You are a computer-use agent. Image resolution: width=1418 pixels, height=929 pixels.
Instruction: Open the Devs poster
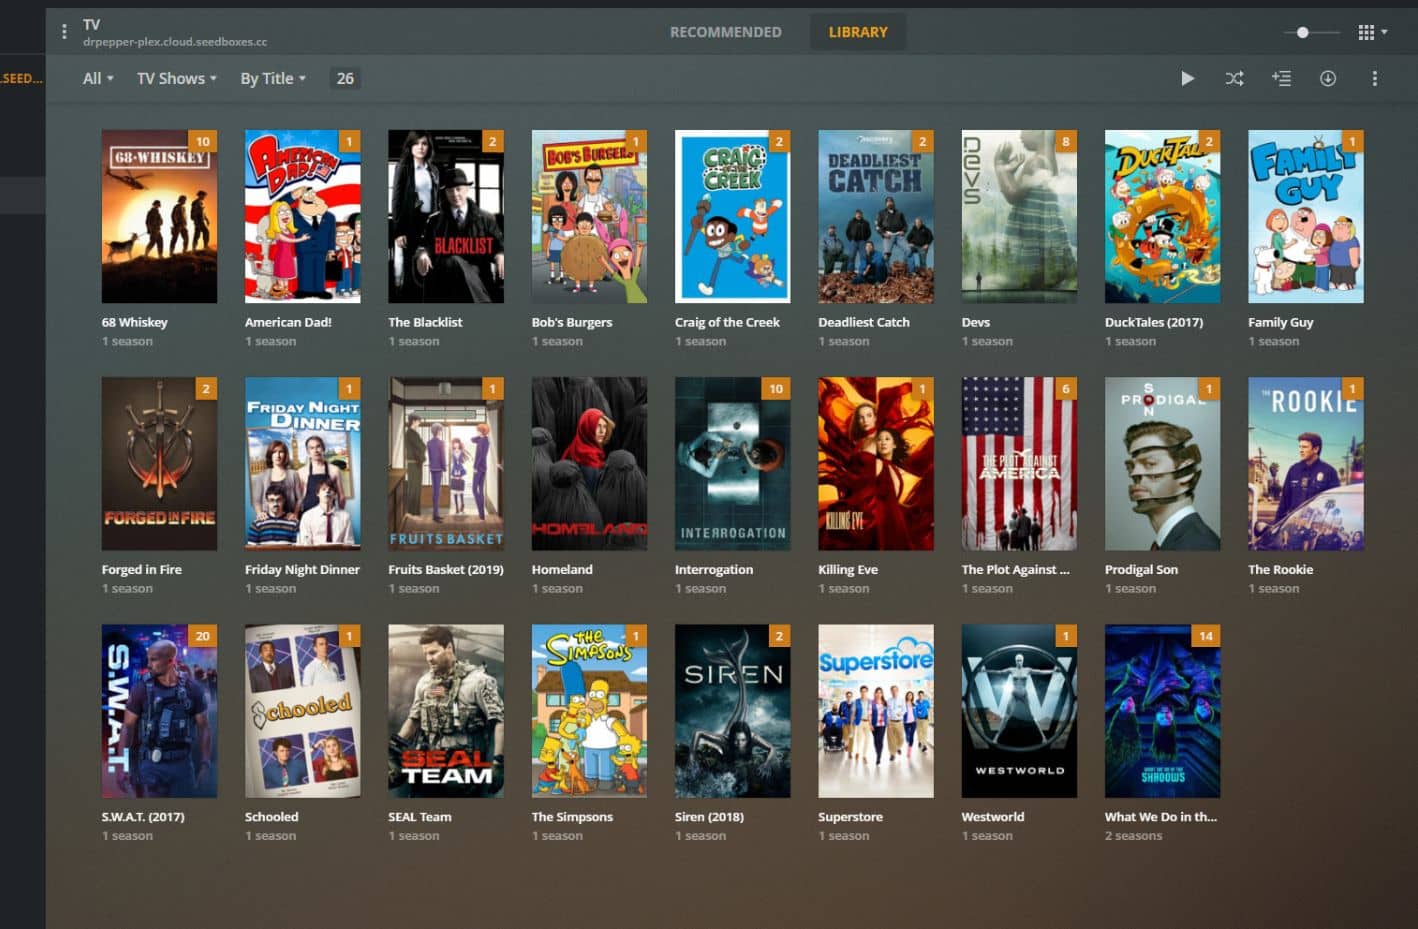tap(1019, 216)
